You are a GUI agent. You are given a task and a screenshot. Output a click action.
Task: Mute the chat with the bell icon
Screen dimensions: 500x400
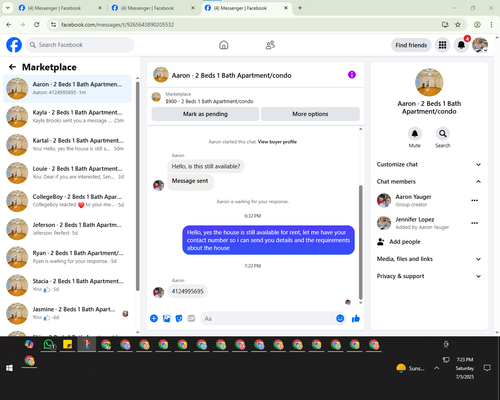(x=415, y=134)
